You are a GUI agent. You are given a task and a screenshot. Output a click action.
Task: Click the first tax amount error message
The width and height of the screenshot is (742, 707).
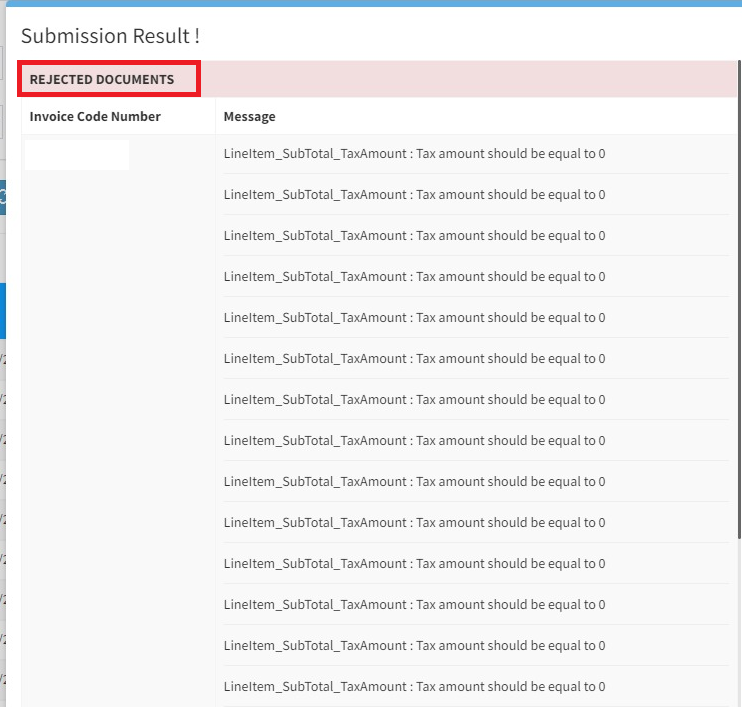click(414, 154)
